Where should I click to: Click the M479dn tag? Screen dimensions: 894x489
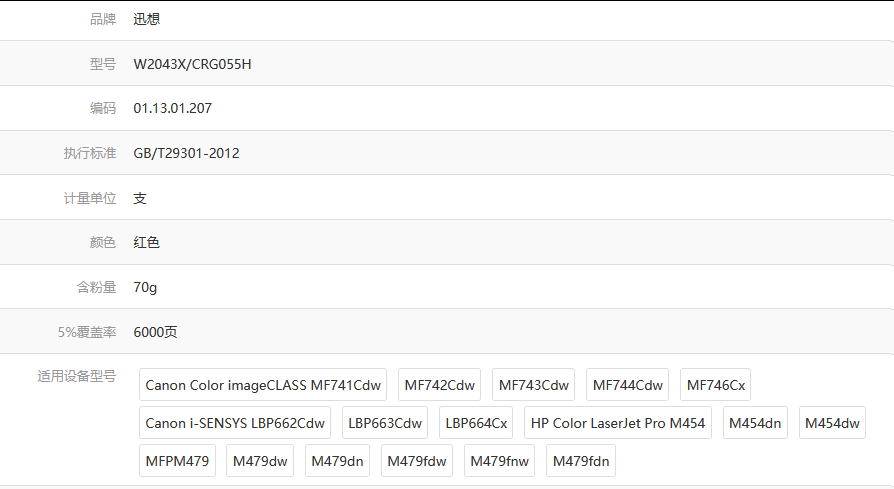tap(337, 461)
